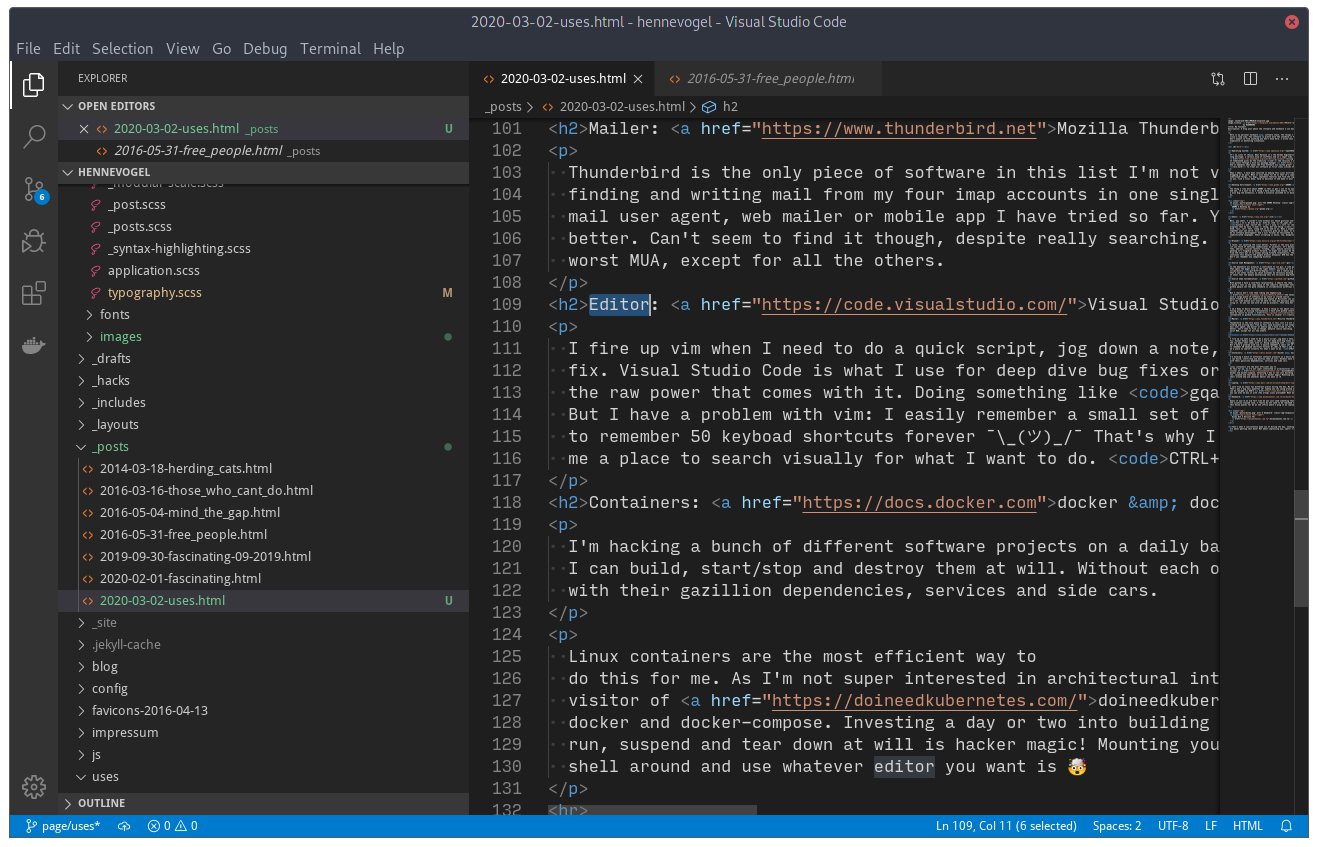This screenshot has height=847, width=1318.
Task: Open editor More Actions ellipsis
Action: tap(1282, 79)
